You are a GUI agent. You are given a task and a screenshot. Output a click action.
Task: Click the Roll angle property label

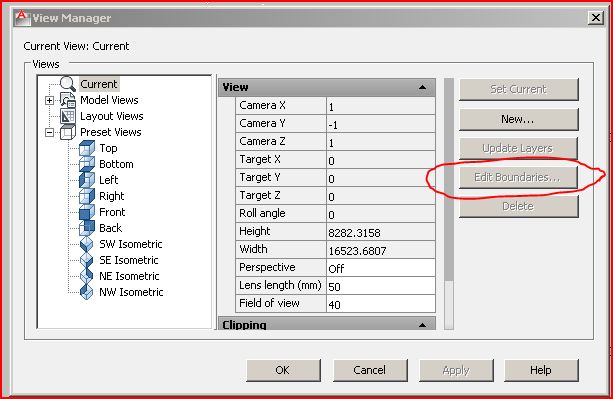[x=262, y=213]
